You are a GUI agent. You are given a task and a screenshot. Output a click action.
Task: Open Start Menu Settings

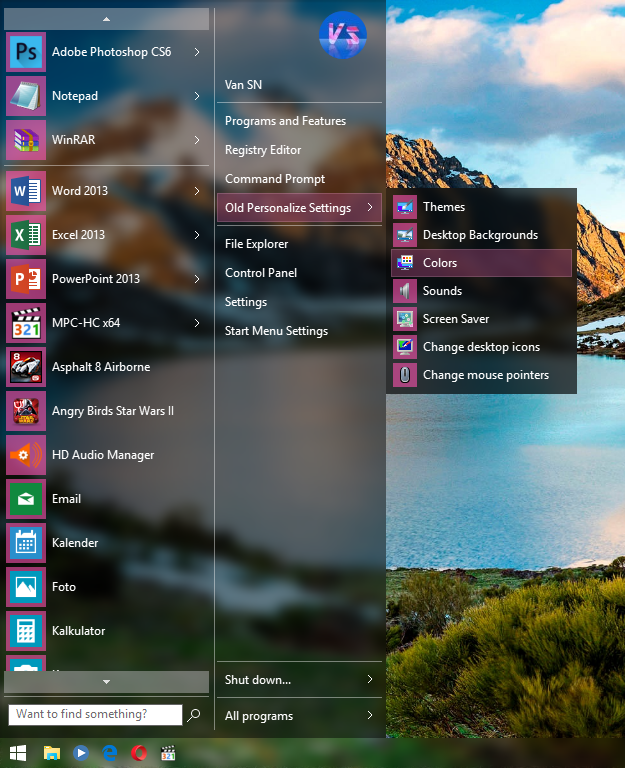[x=299, y=331]
